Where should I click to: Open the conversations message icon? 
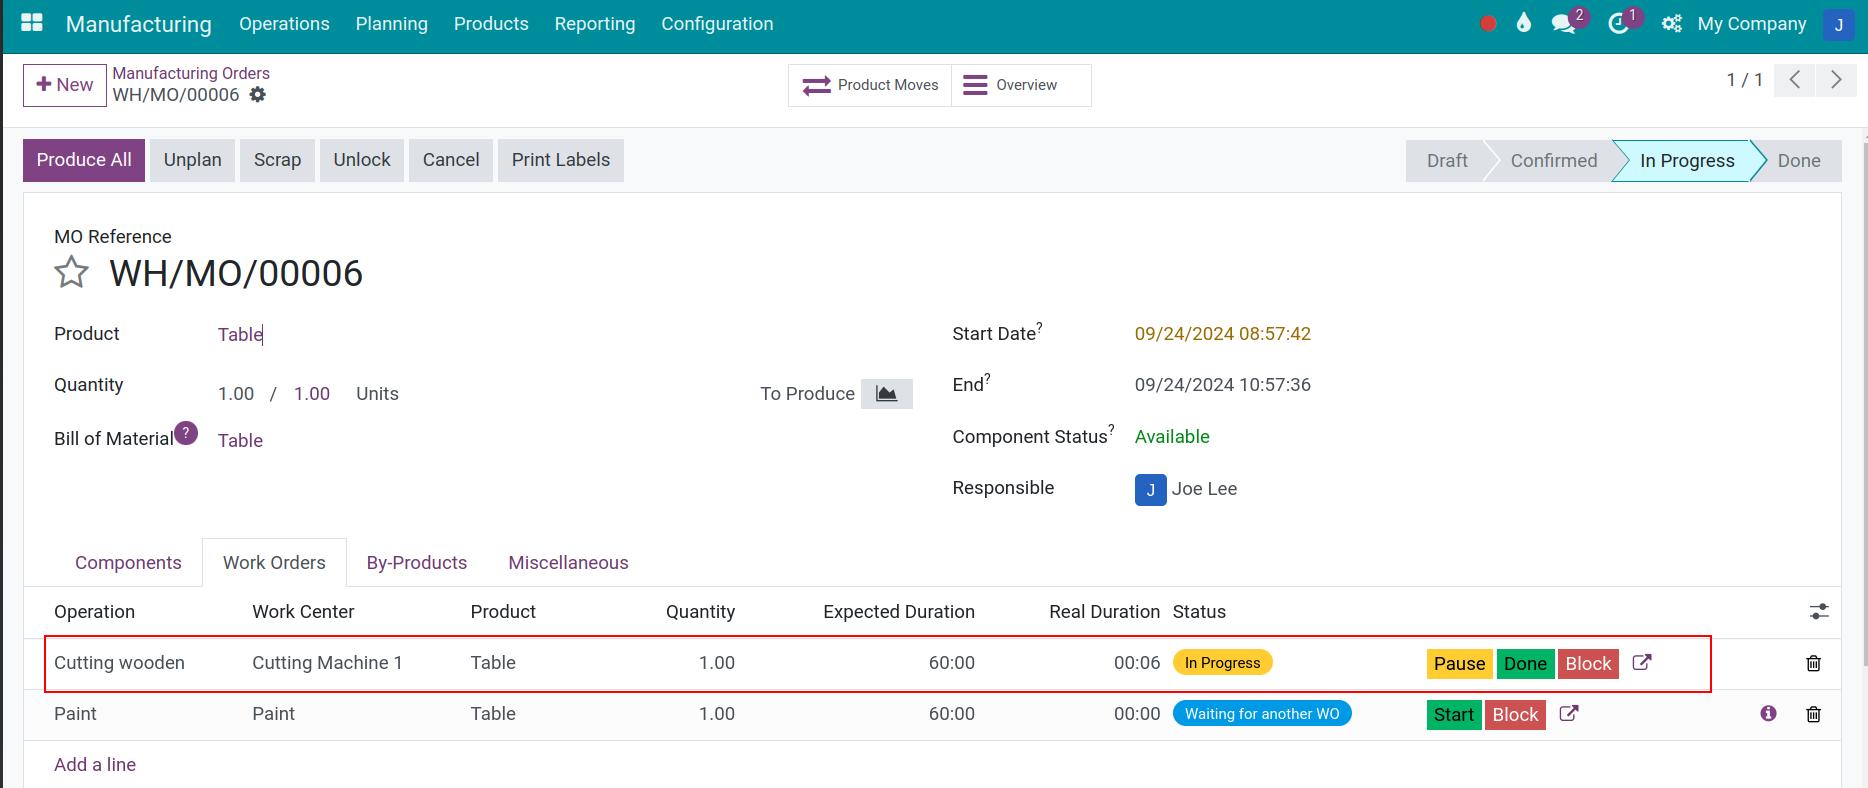[1563, 24]
